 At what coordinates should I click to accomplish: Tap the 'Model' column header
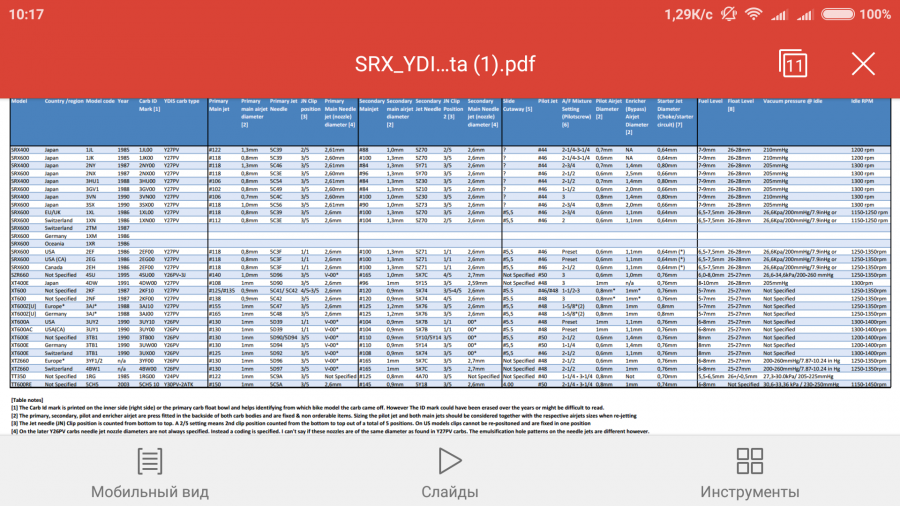(x=19, y=101)
